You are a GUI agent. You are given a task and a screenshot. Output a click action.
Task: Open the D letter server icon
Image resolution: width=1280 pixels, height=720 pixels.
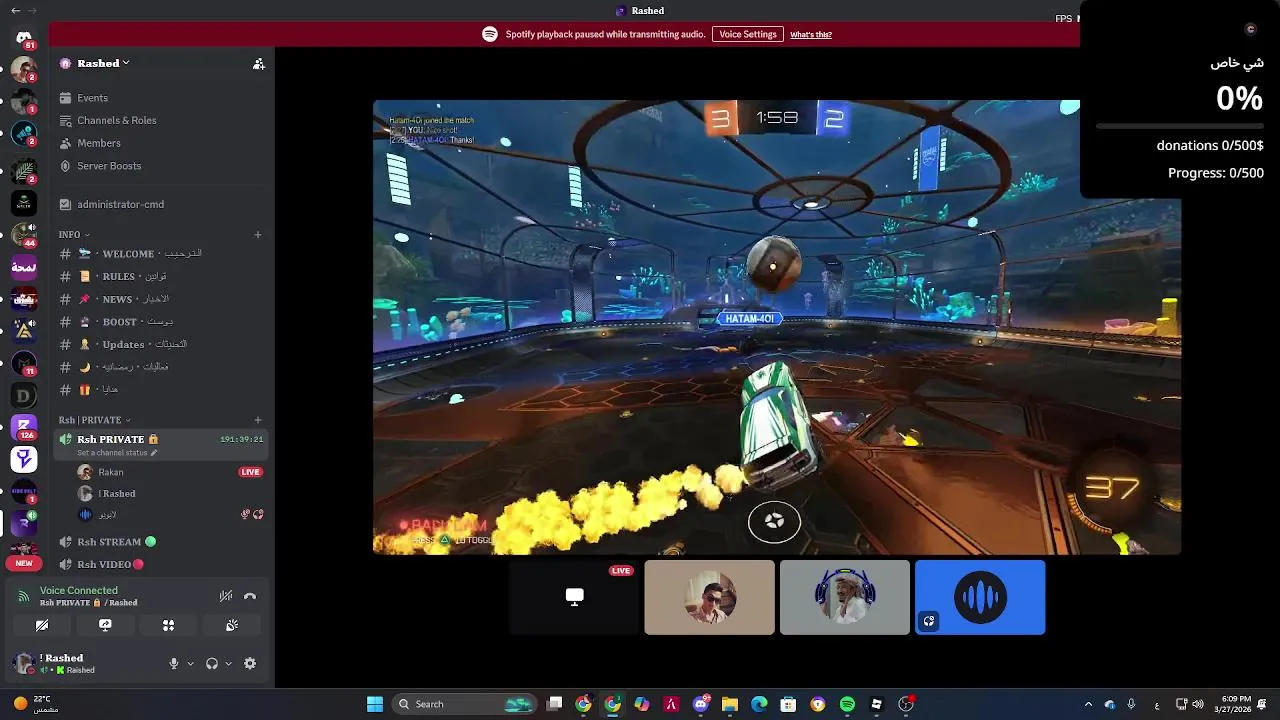pyautogui.click(x=24, y=396)
